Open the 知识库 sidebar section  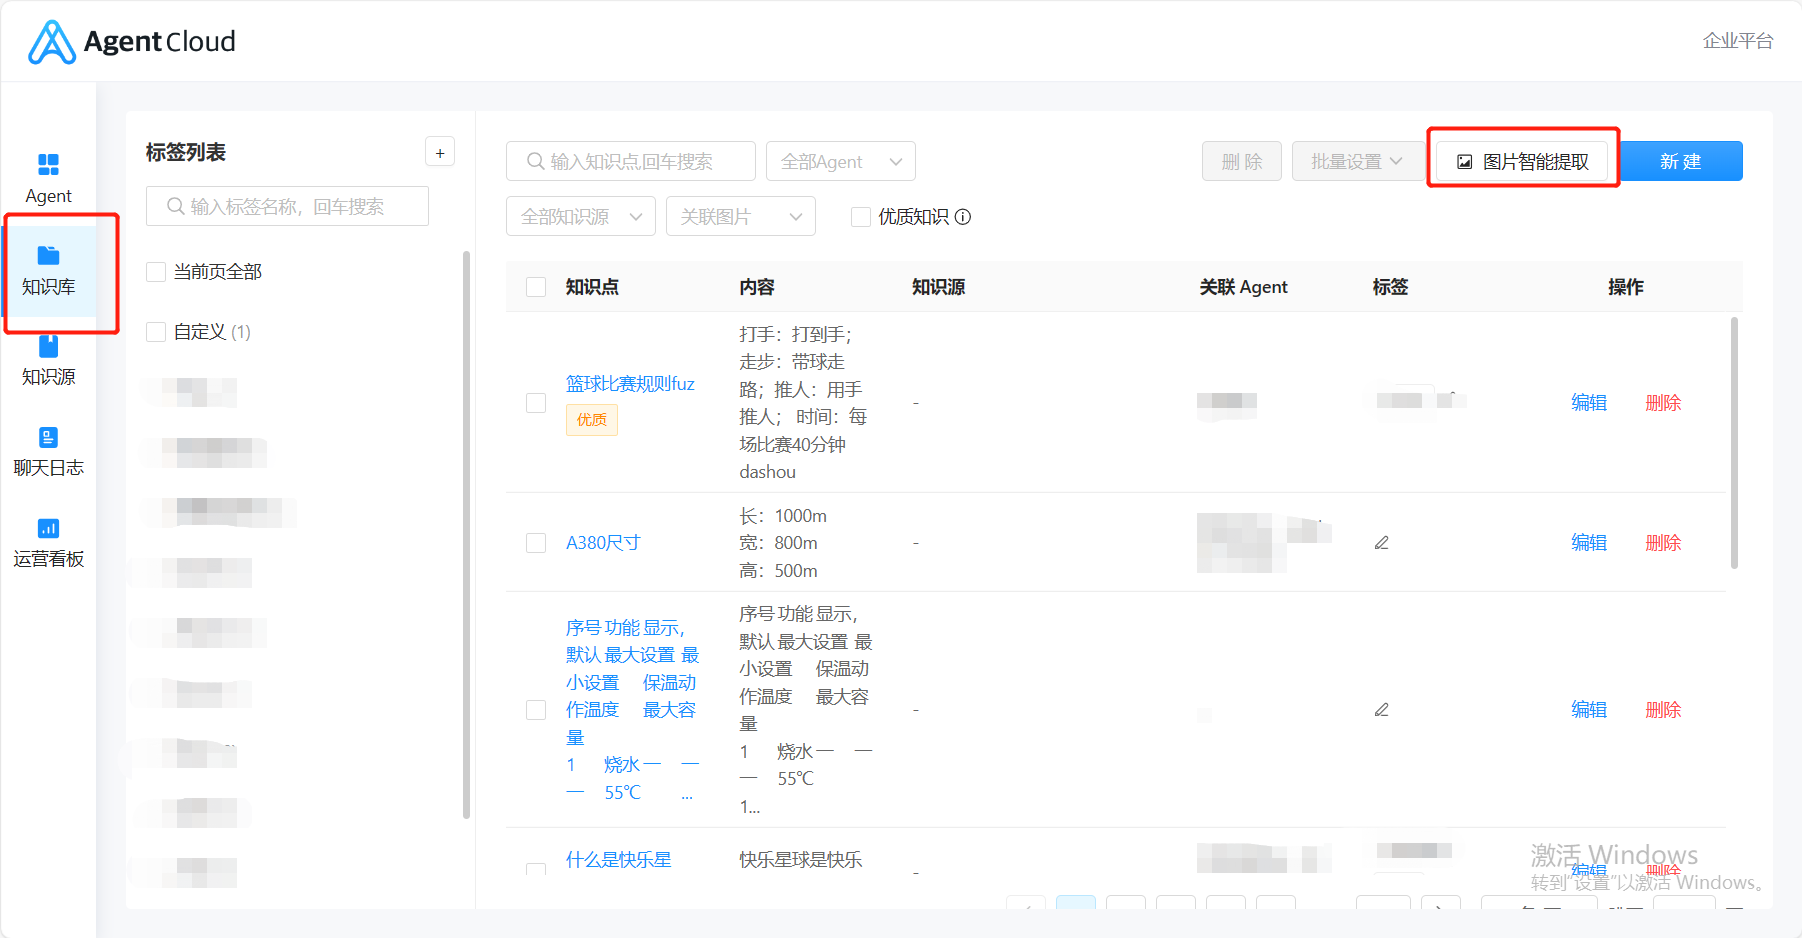48,270
